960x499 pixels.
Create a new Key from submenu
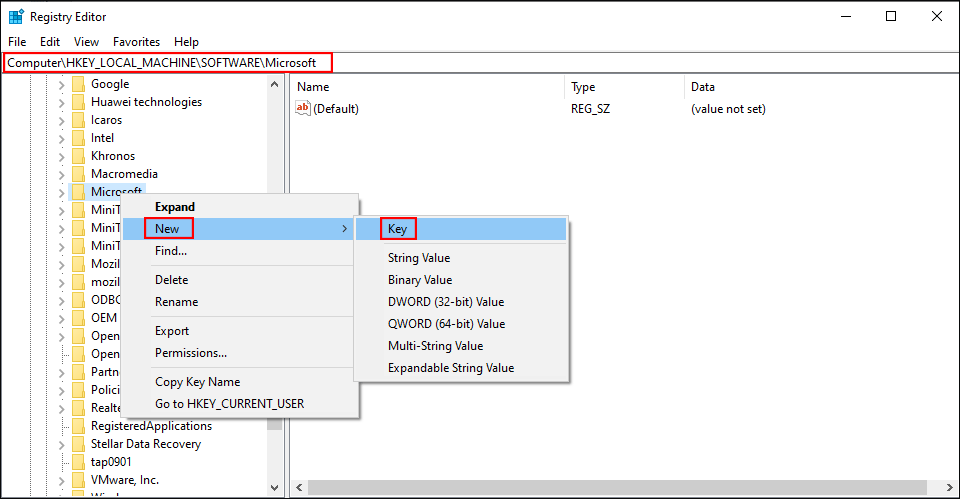[461, 229]
